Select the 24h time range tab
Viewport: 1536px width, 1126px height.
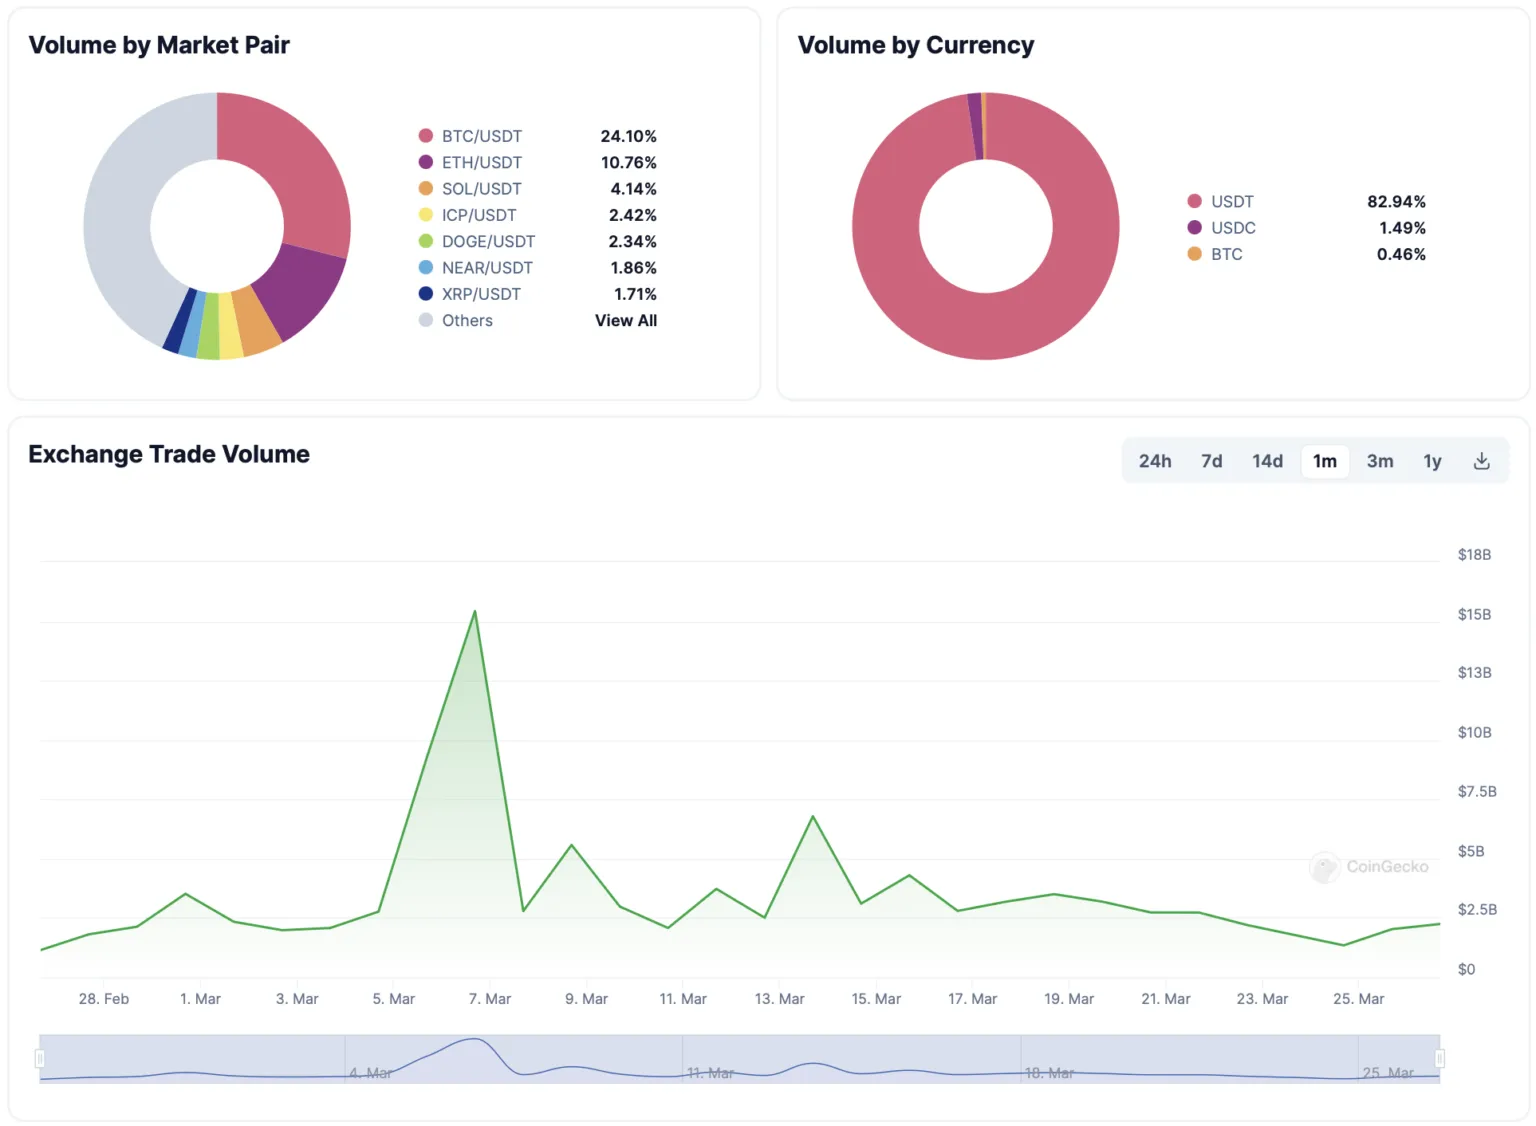[x=1154, y=461]
